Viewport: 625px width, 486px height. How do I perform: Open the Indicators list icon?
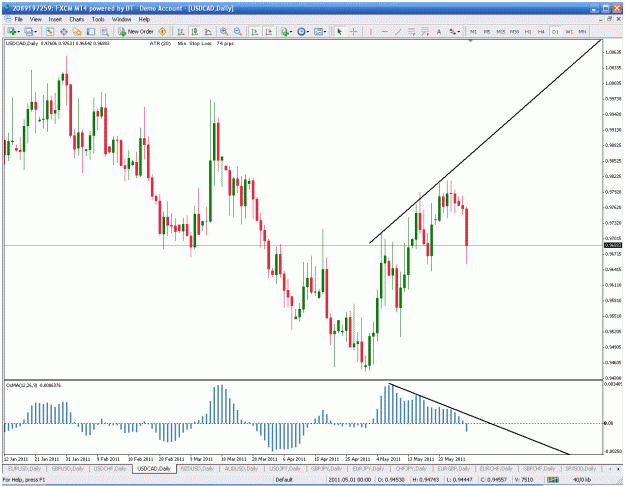click(x=285, y=31)
